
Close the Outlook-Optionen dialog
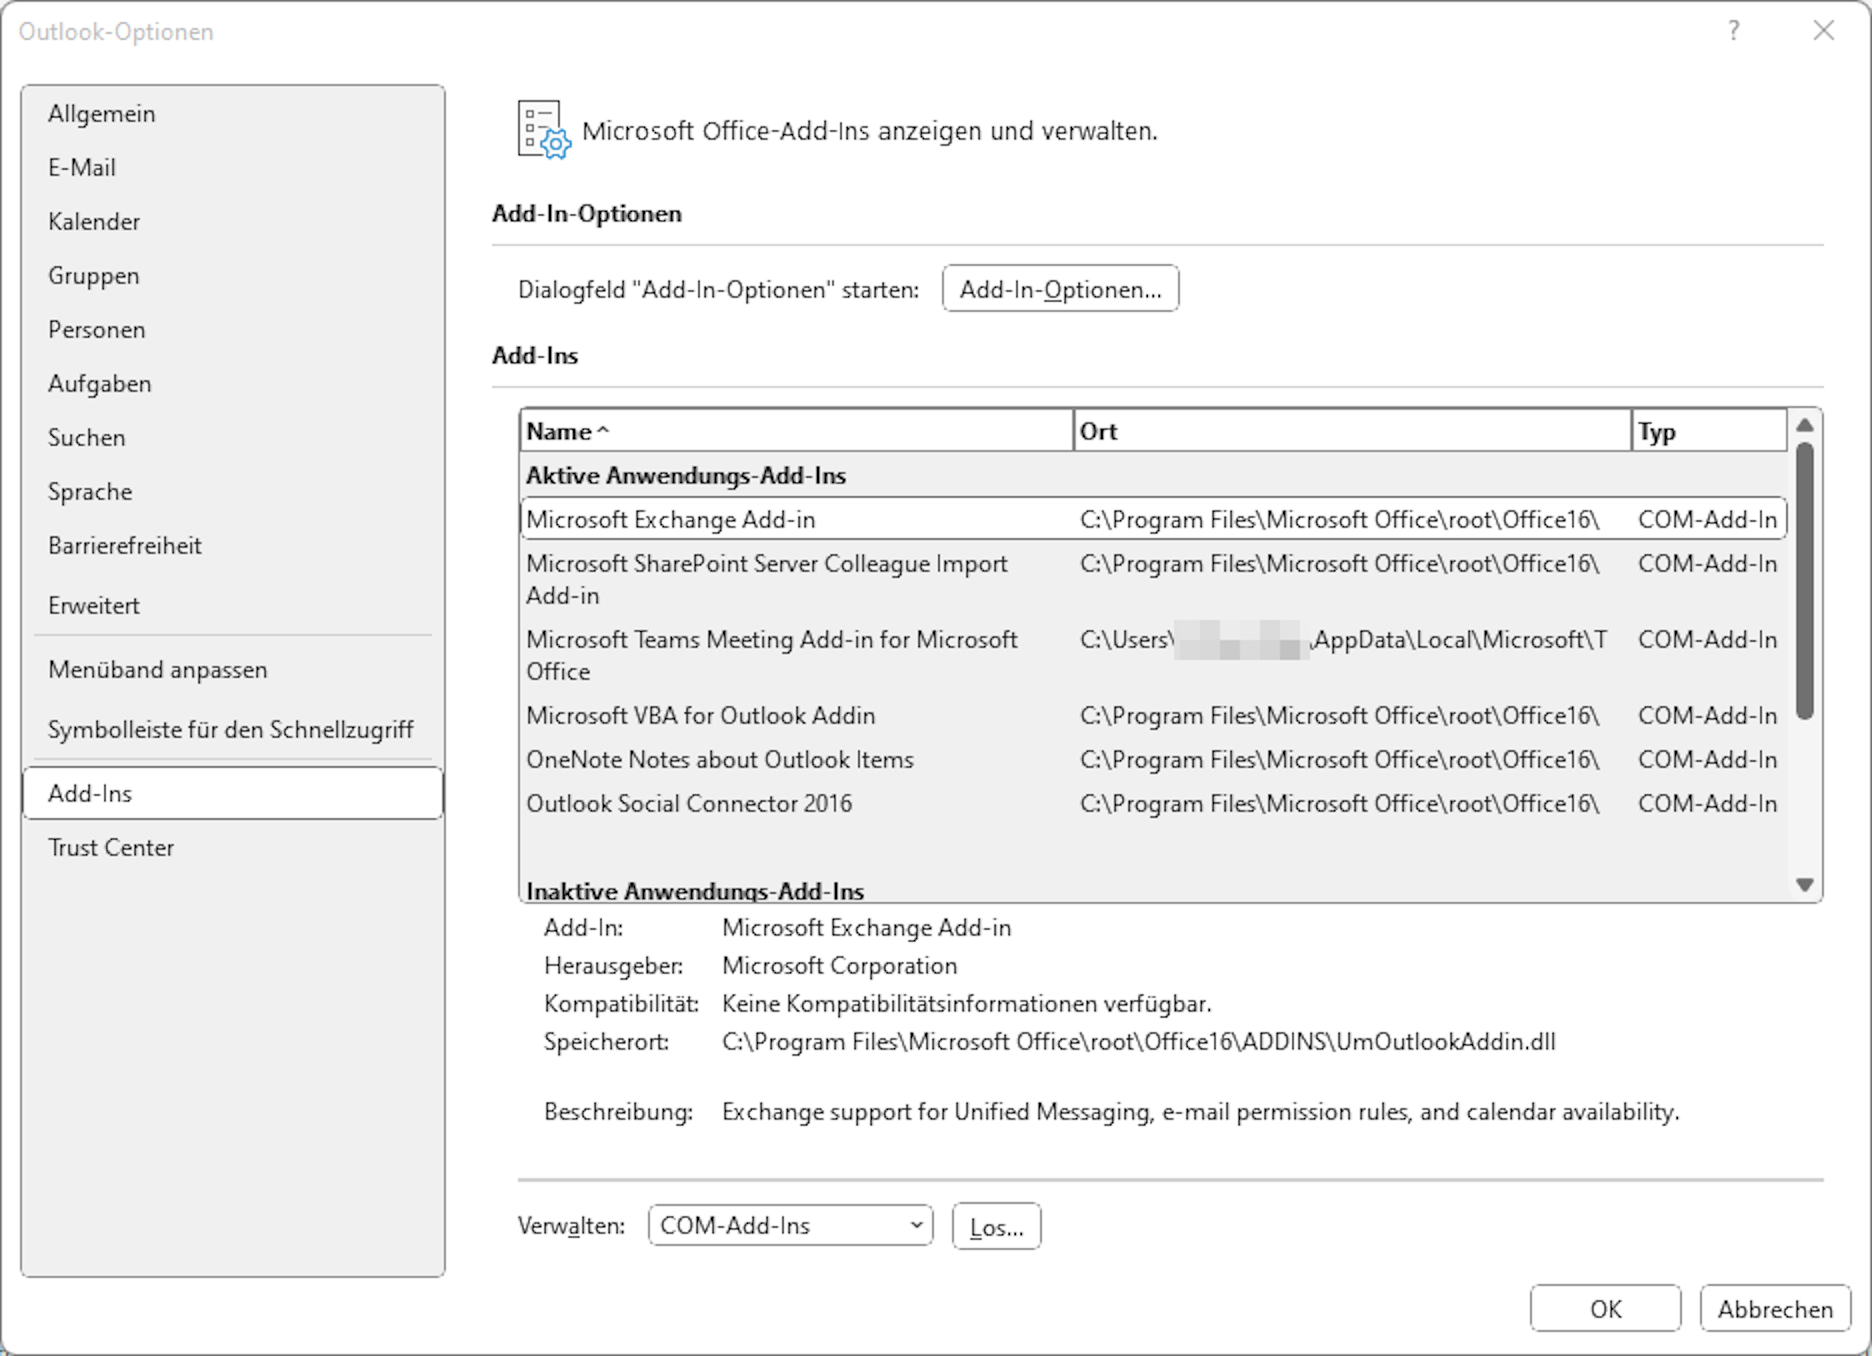1823,31
